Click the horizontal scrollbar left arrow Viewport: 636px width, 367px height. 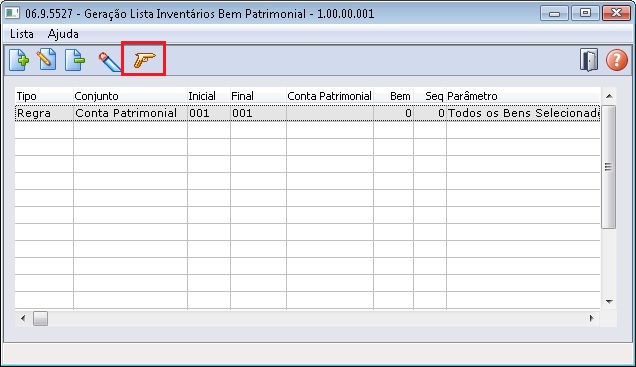coord(23,318)
